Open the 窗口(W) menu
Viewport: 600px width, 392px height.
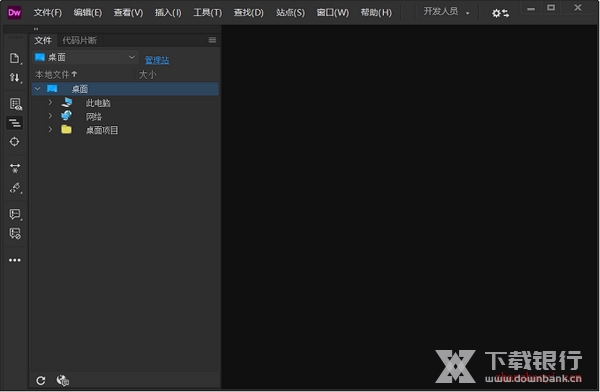[333, 13]
